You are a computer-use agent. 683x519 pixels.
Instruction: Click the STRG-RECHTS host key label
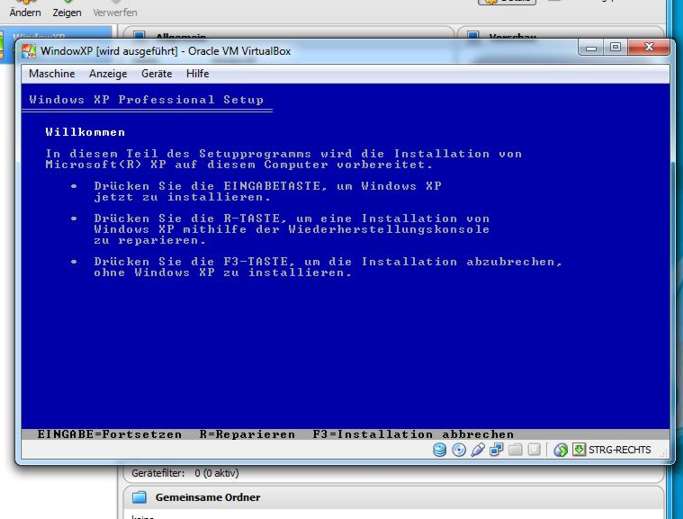click(x=619, y=450)
